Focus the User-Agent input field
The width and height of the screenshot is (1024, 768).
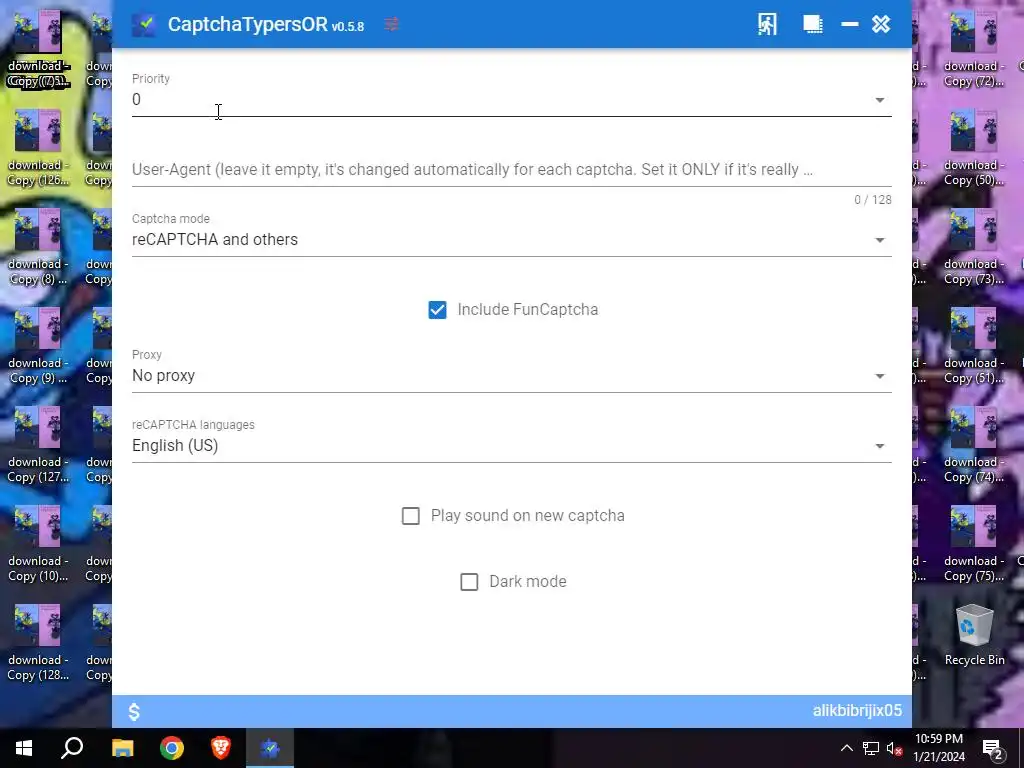pyautogui.click(x=511, y=170)
